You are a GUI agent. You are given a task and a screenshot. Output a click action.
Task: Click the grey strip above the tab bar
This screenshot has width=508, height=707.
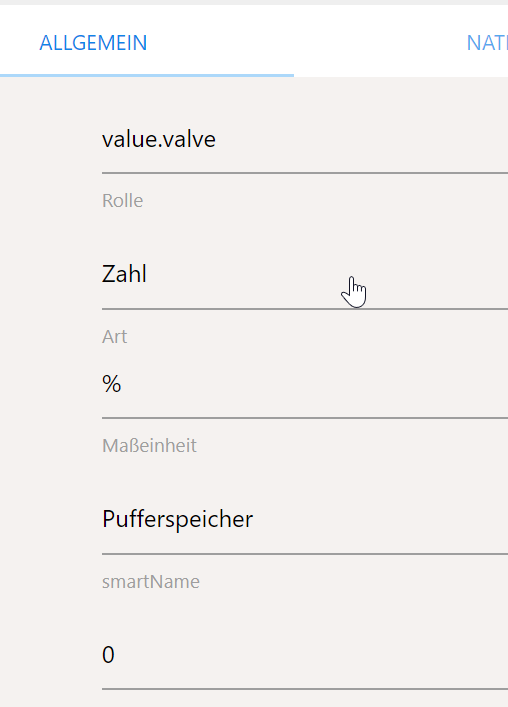click(254, 2)
